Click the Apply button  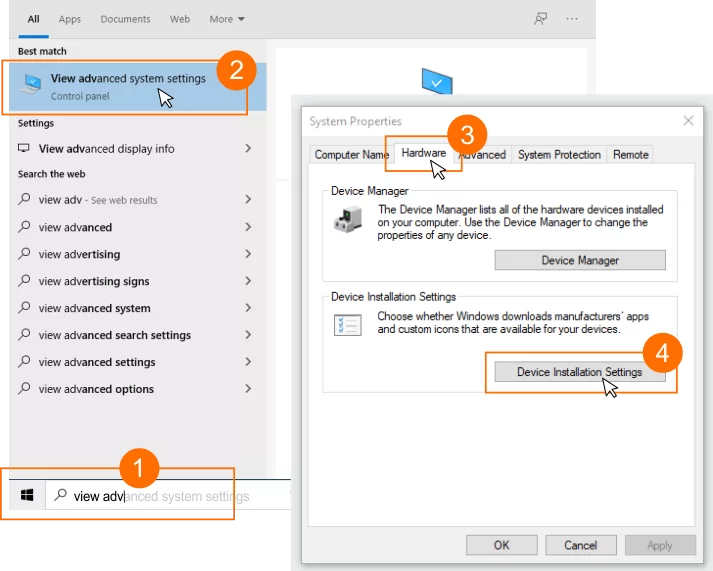click(660, 545)
